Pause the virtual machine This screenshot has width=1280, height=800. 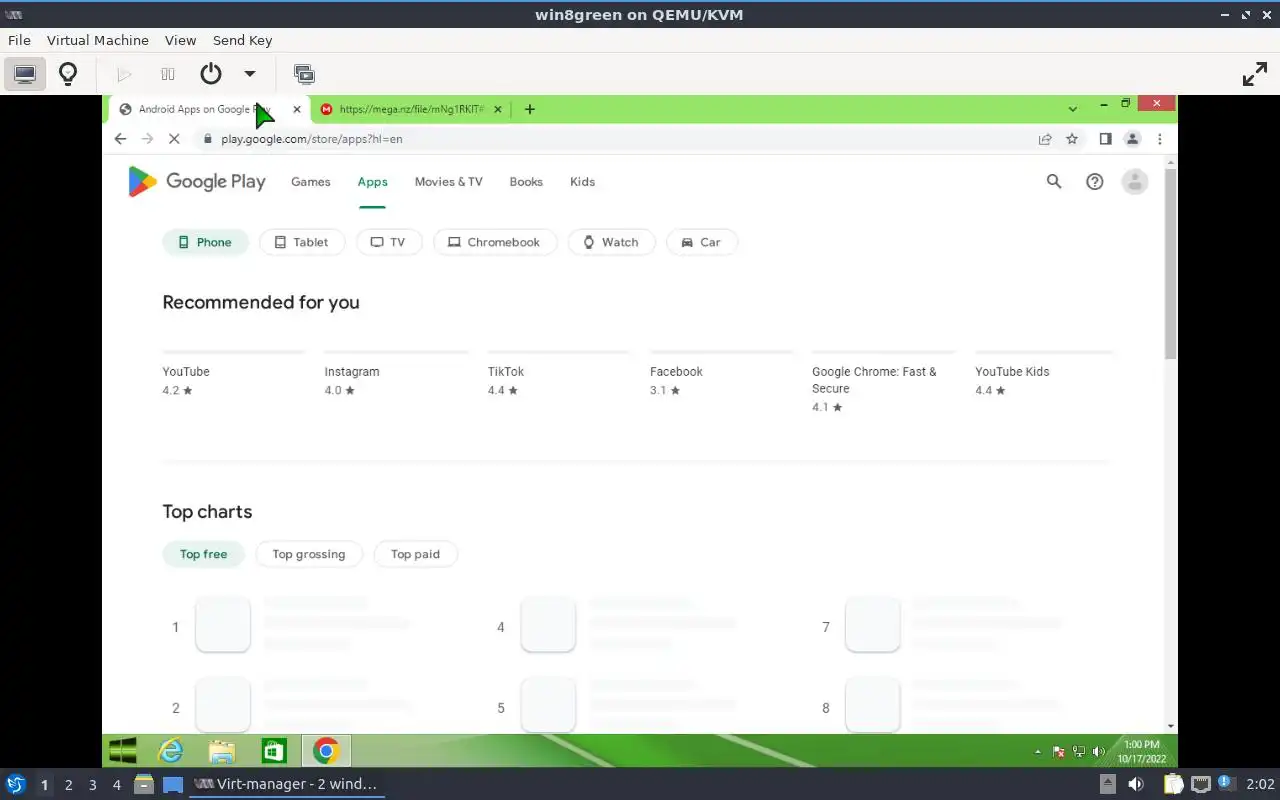tap(168, 74)
